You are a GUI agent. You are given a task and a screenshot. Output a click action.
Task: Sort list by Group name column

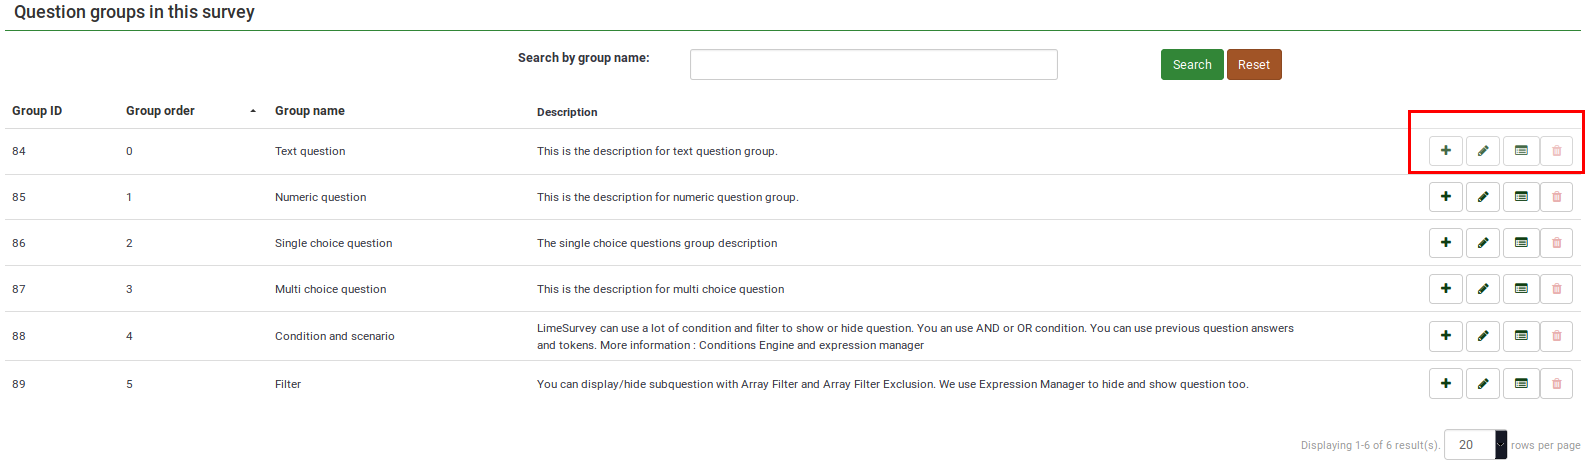pyautogui.click(x=310, y=111)
